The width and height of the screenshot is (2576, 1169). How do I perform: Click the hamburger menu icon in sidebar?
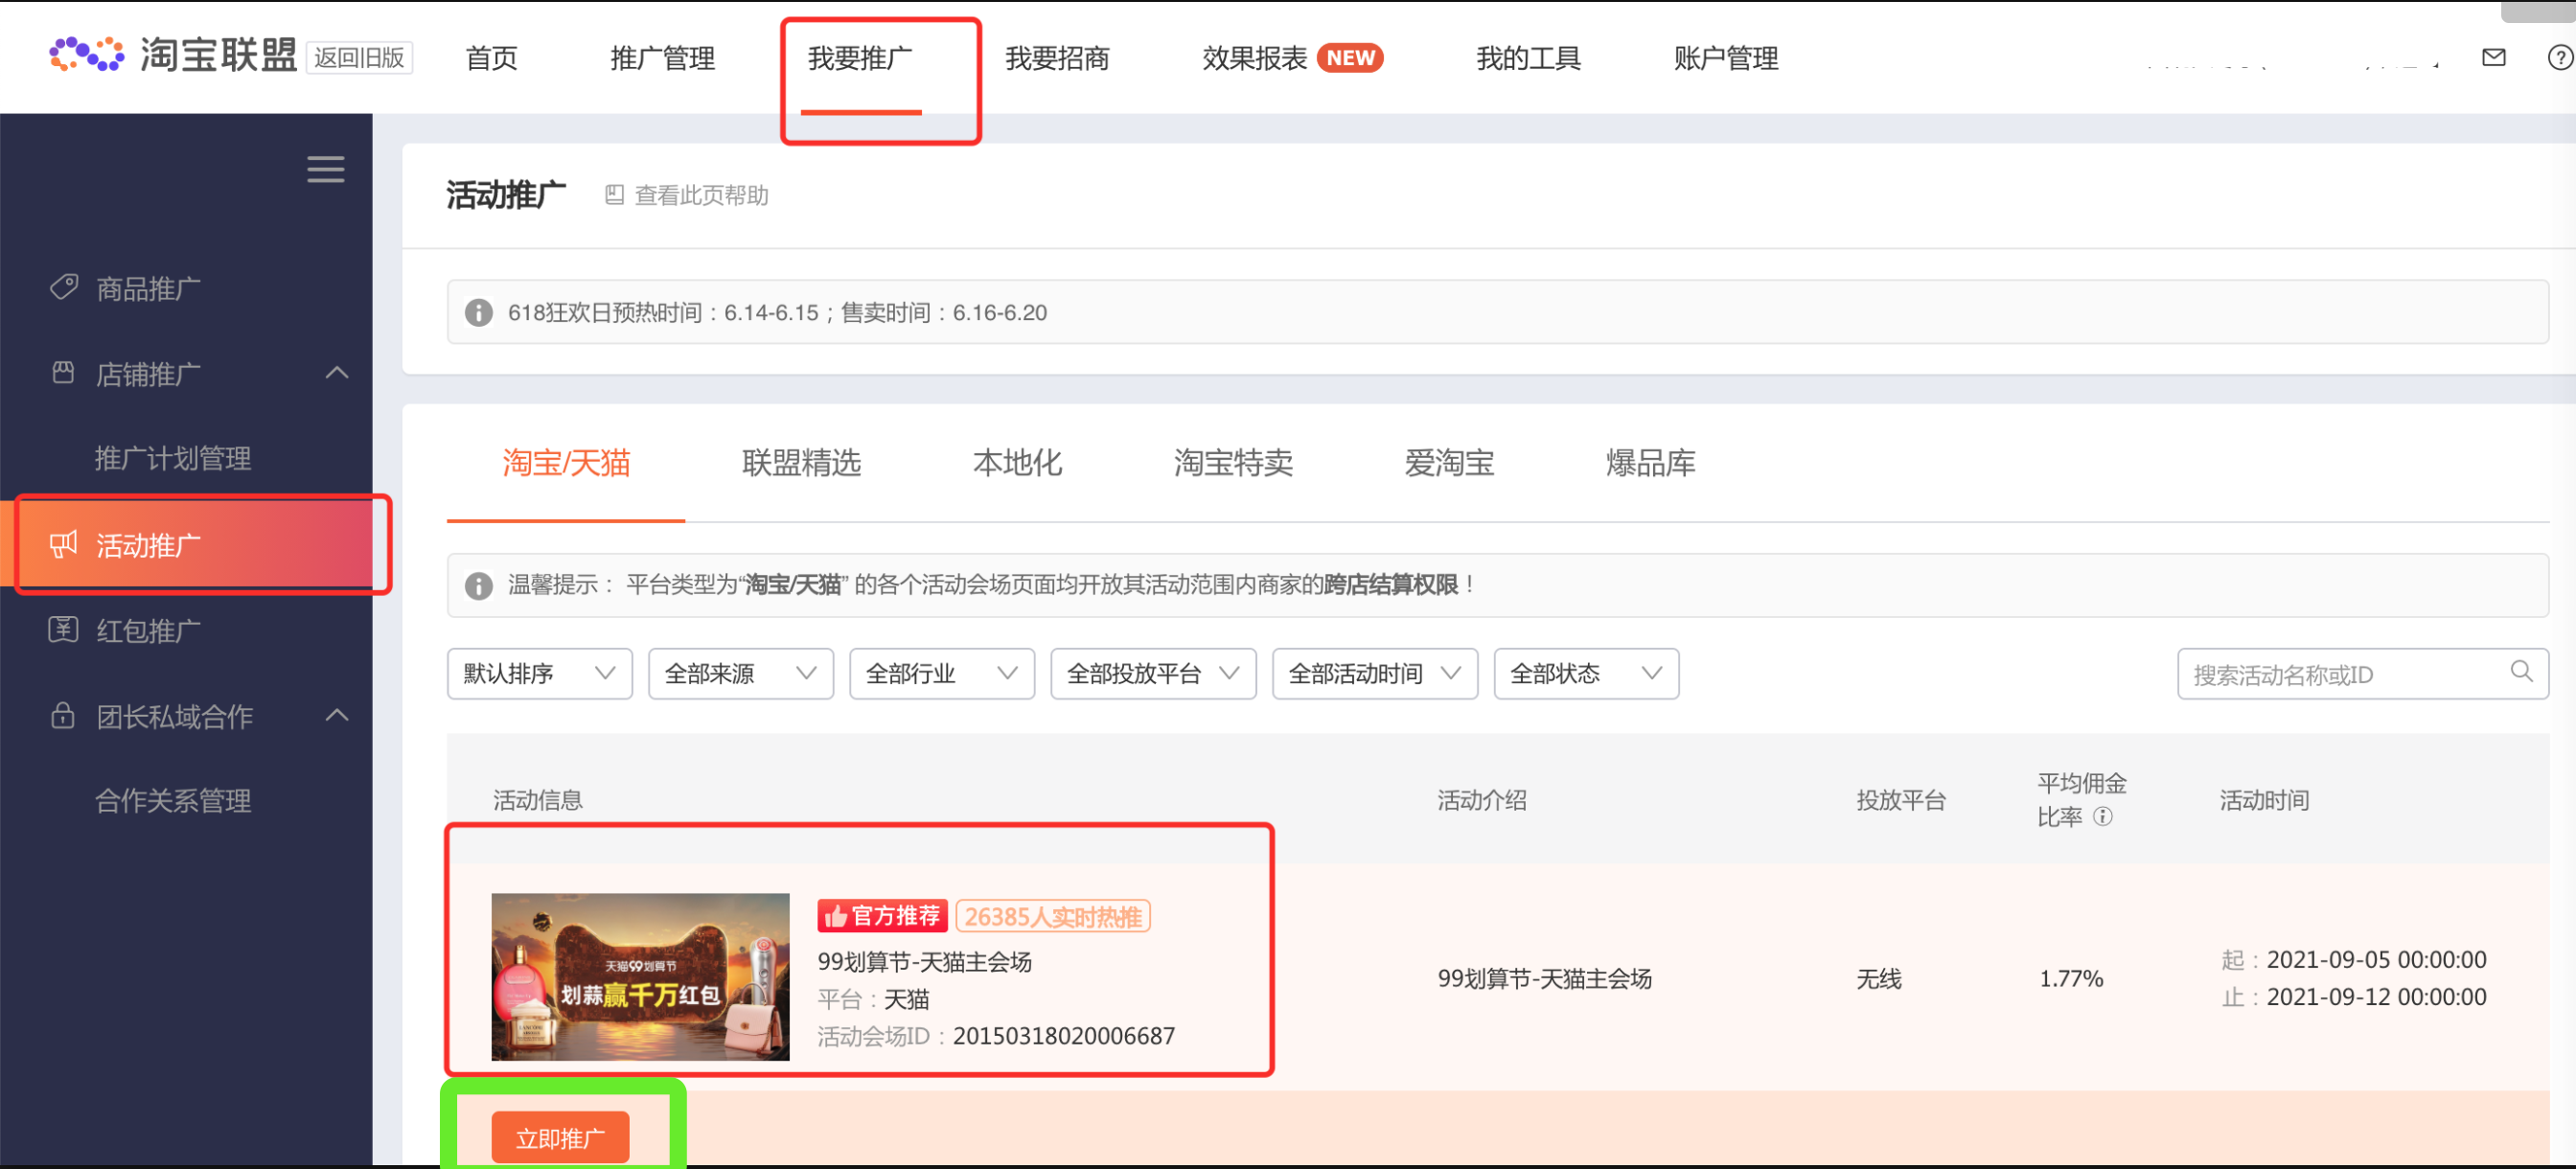point(325,169)
